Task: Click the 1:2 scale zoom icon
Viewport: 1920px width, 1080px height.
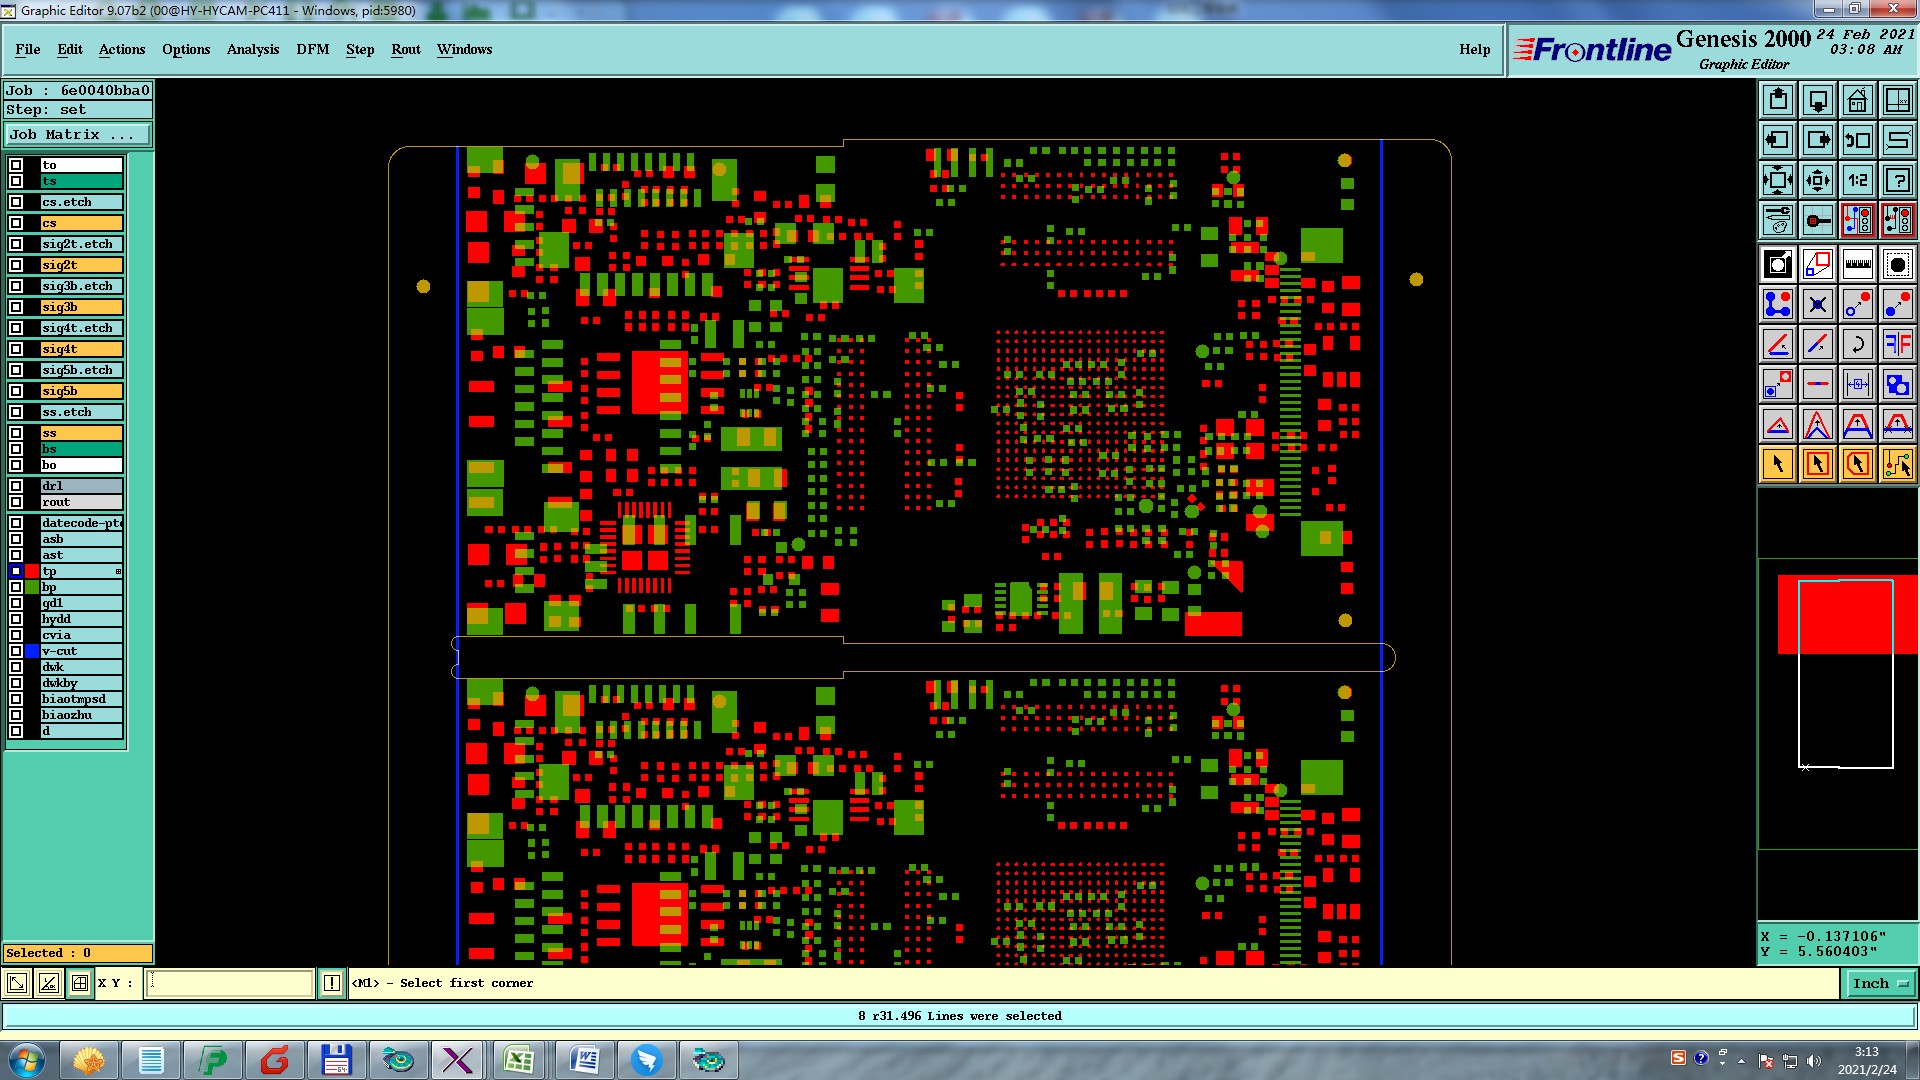Action: (1857, 180)
